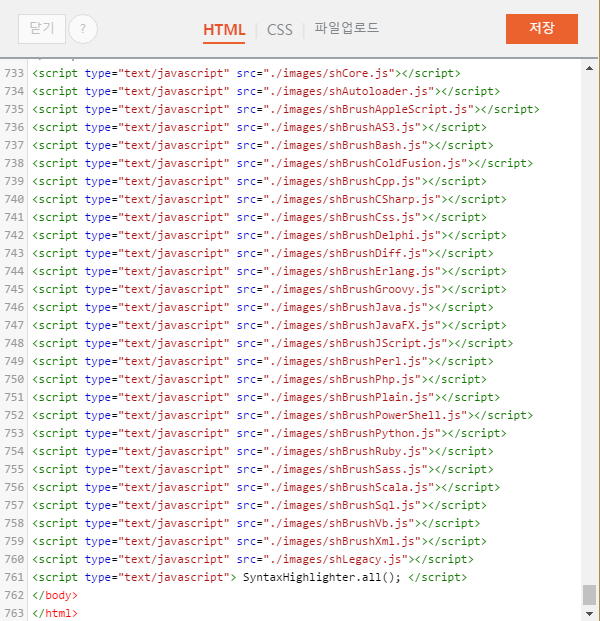The image size is (600, 621).
Task: Click on shBrushCpp.js line
Action: click(259, 181)
